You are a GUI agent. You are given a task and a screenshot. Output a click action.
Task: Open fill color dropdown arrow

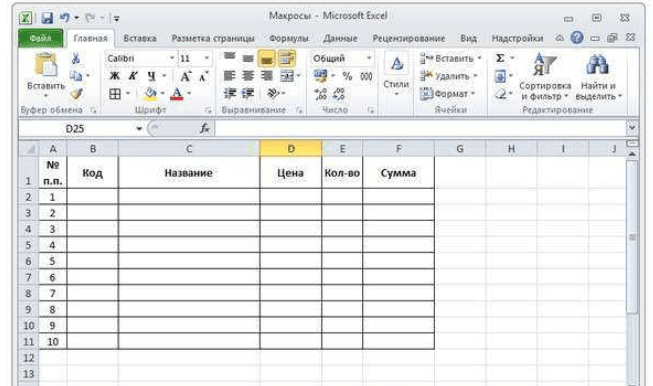[x=162, y=94]
